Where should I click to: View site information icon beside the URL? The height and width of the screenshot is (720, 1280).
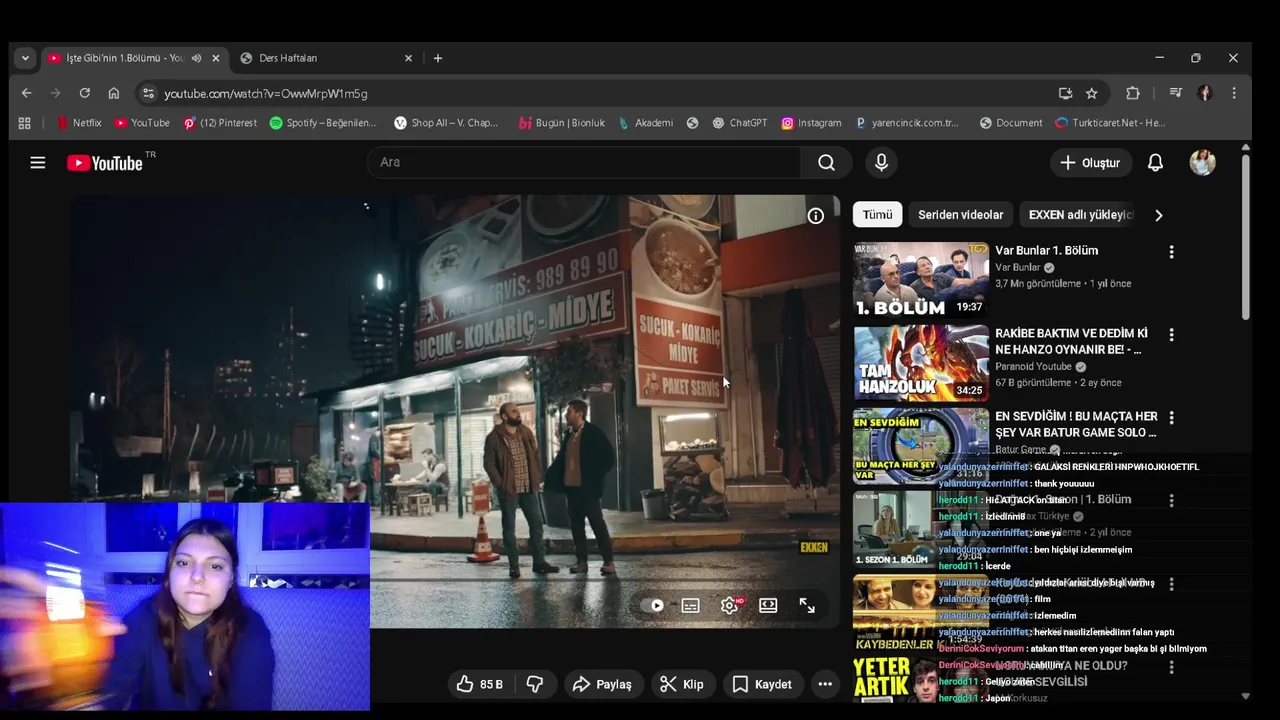148,93
